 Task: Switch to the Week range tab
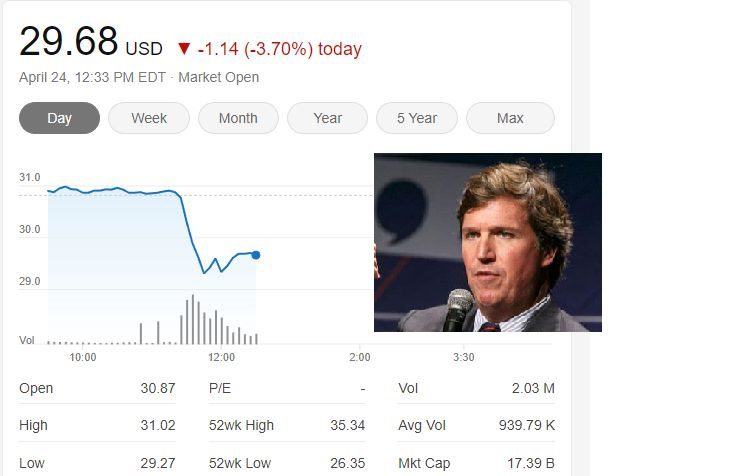pos(149,118)
